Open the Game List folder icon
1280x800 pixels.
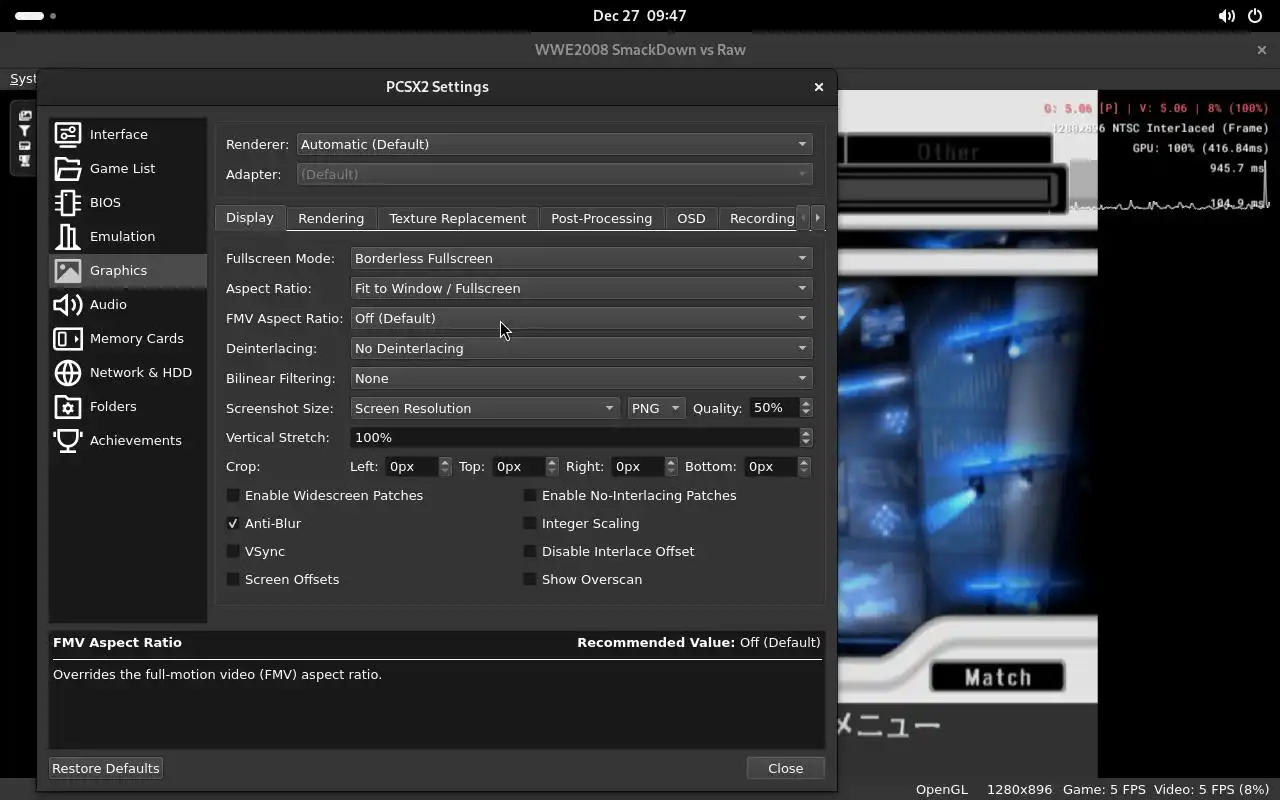tap(68, 168)
